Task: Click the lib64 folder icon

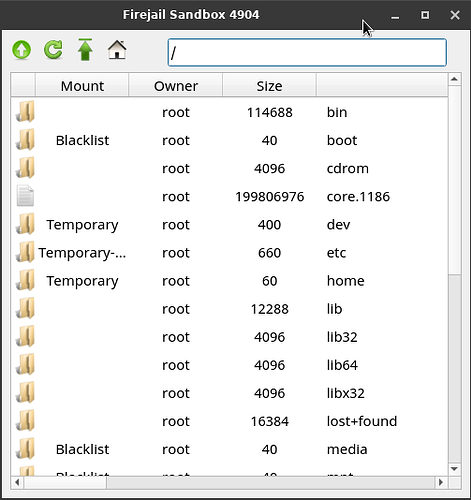Action: tap(25, 364)
